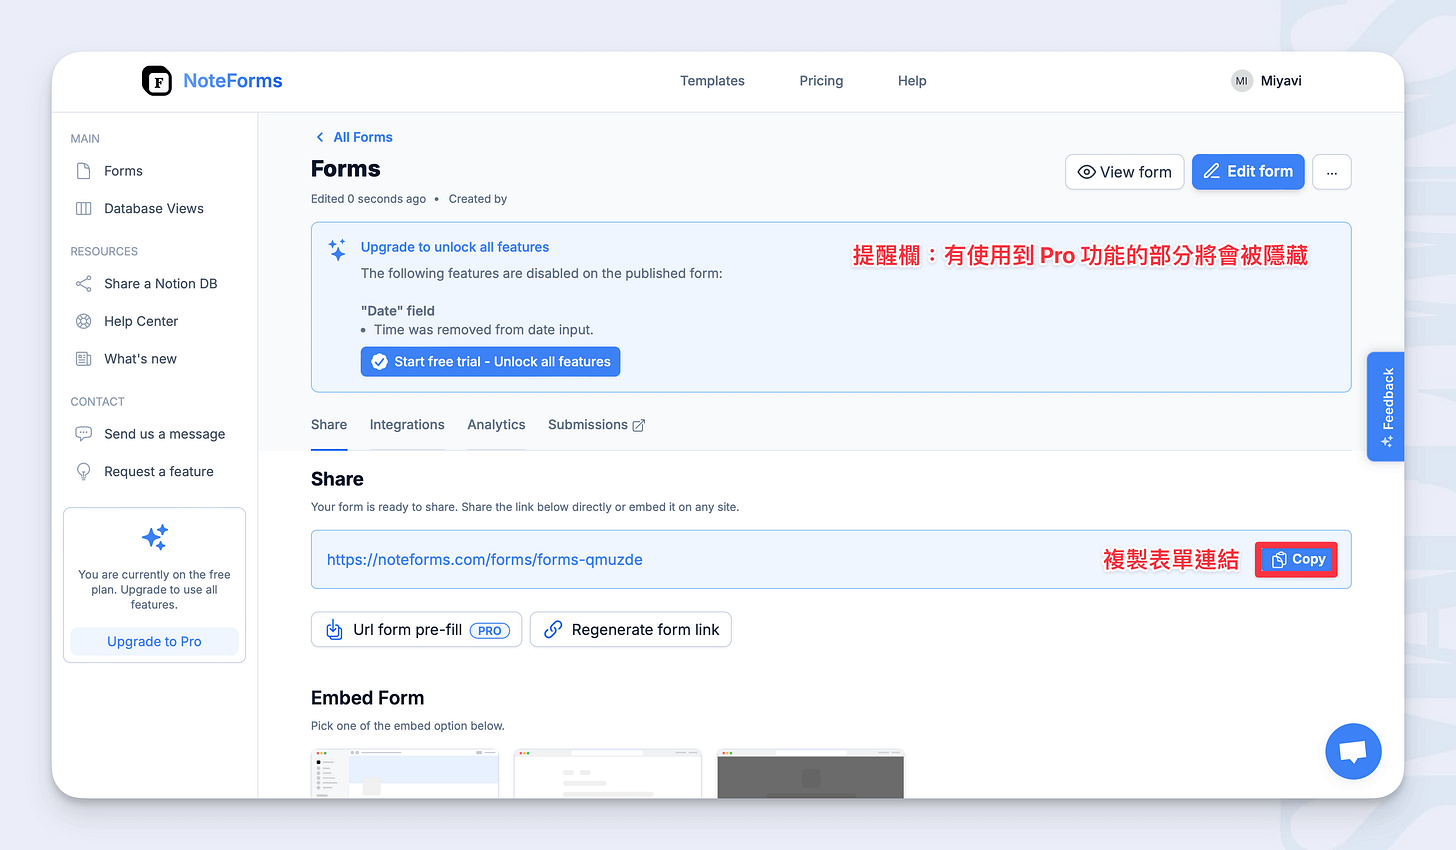Image resolution: width=1456 pixels, height=850 pixels.
Task: Click the '"Date" field' text in the banner
Action: 398,311
